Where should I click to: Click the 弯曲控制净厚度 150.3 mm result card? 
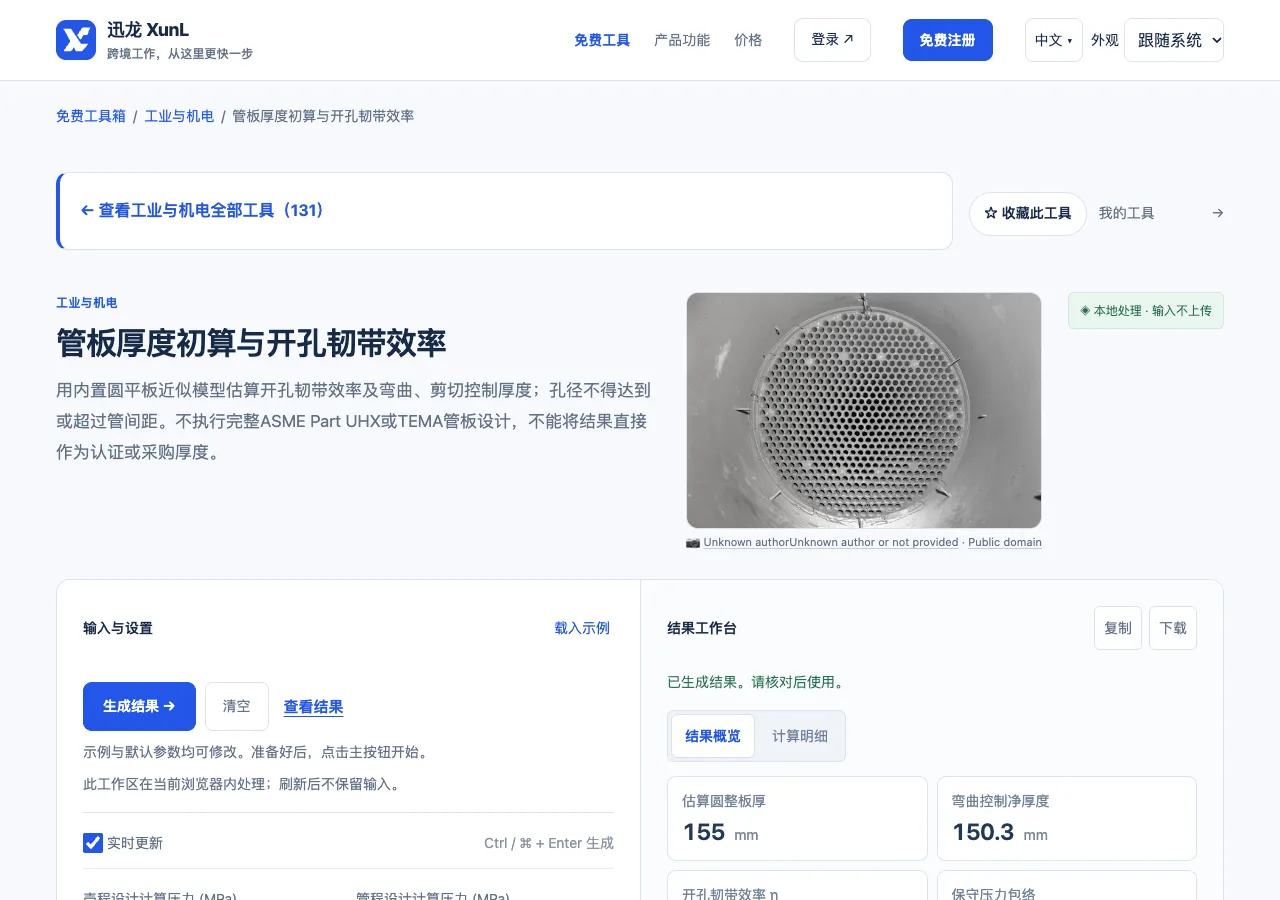[1067, 818]
